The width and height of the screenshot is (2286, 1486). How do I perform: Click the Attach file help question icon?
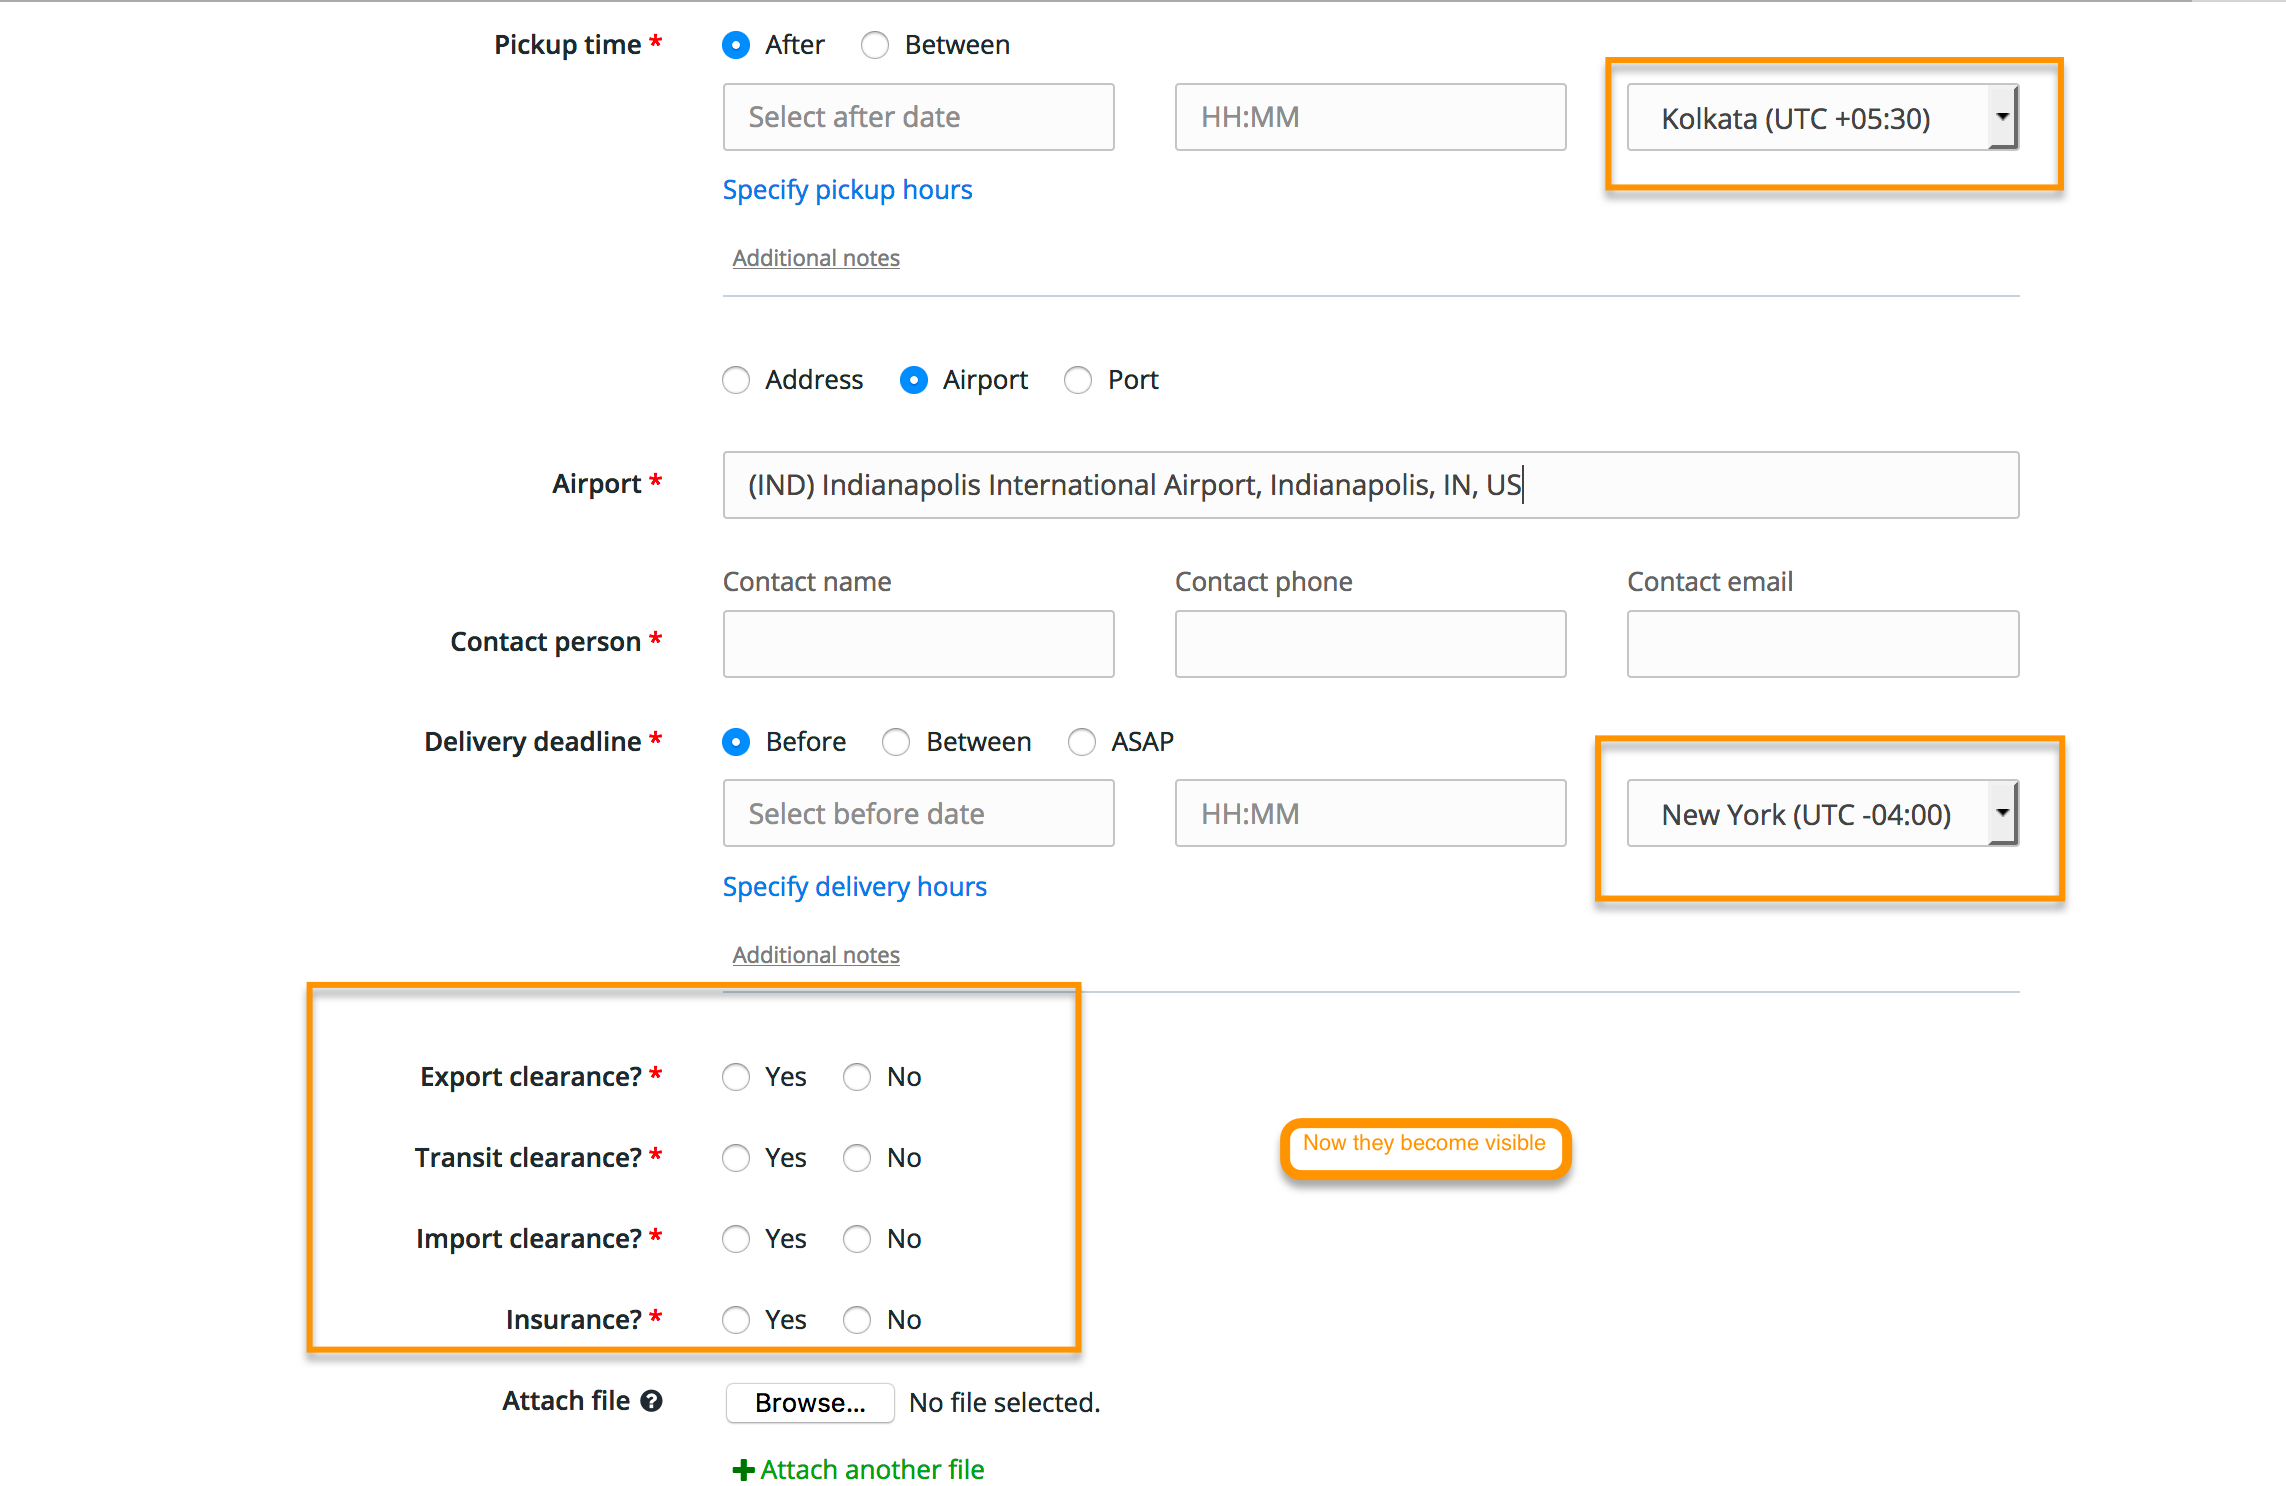click(652, 1401)
